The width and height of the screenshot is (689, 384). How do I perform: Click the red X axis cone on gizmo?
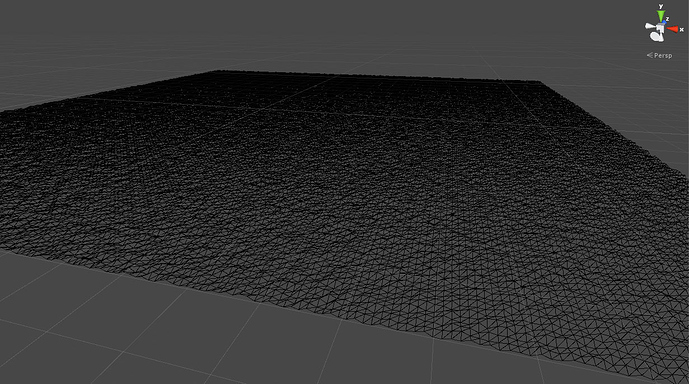pos(673,29)
